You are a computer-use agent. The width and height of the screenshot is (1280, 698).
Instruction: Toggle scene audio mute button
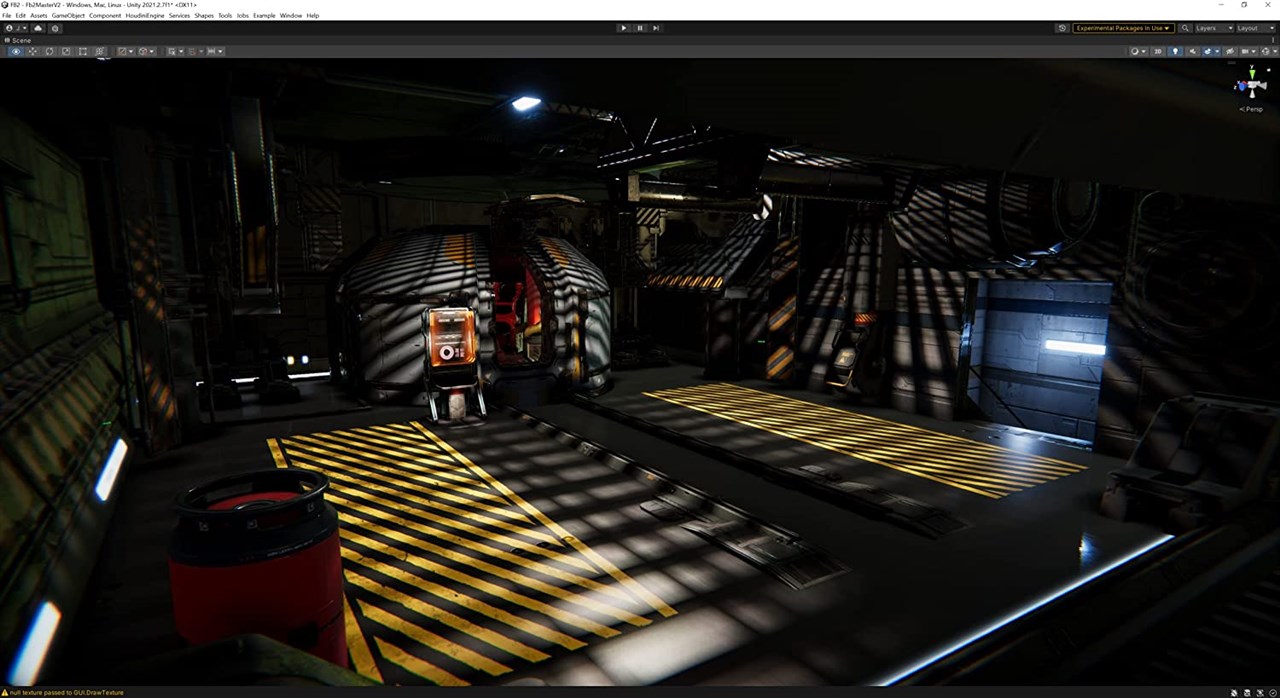(1191, 51)
